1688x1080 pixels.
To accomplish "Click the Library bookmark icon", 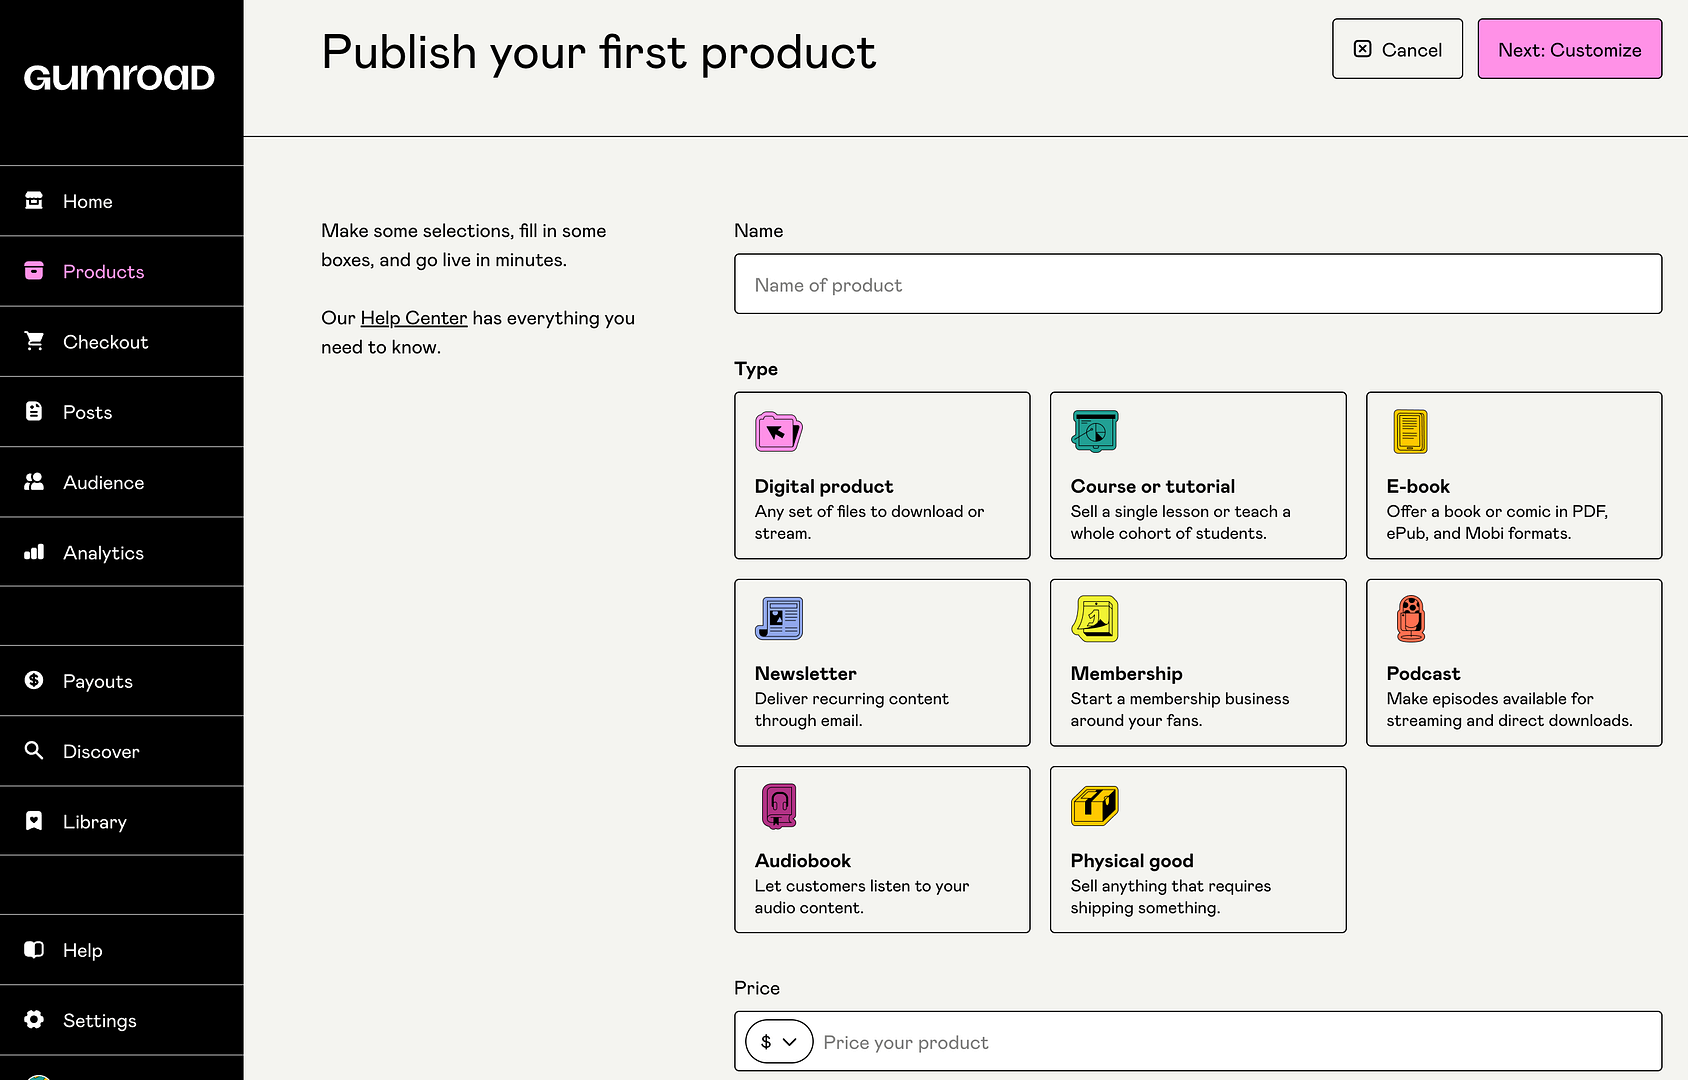I will (x=34, y=821).
